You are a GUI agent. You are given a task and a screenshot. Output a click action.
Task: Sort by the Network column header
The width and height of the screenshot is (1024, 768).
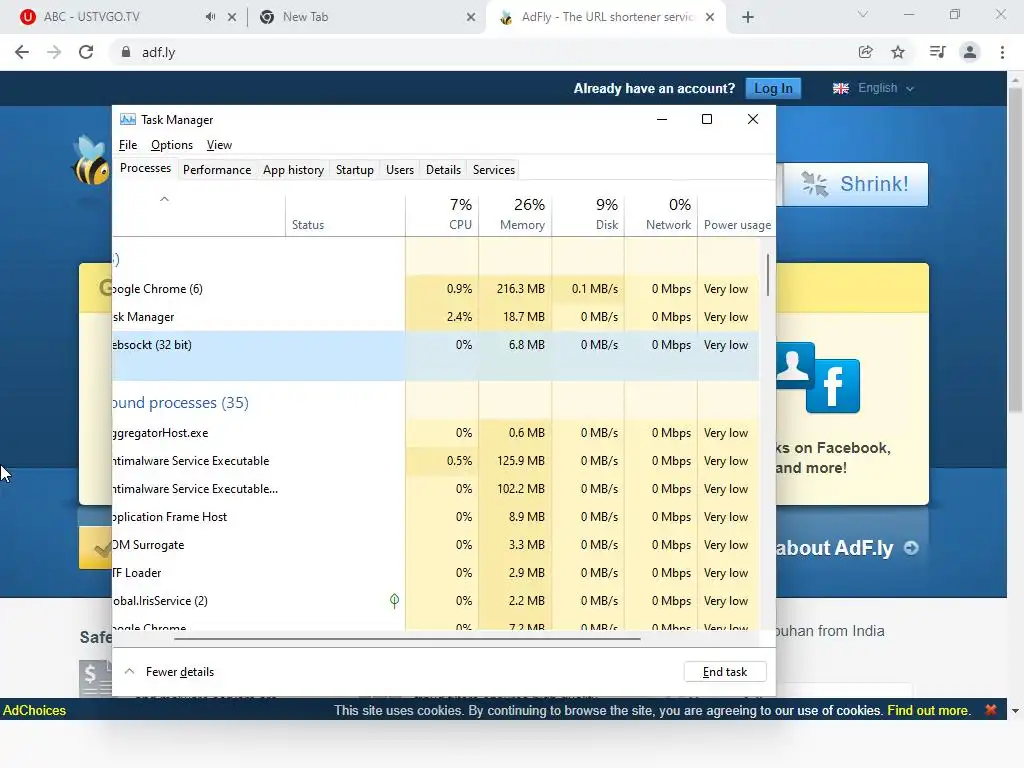point(661,214)
